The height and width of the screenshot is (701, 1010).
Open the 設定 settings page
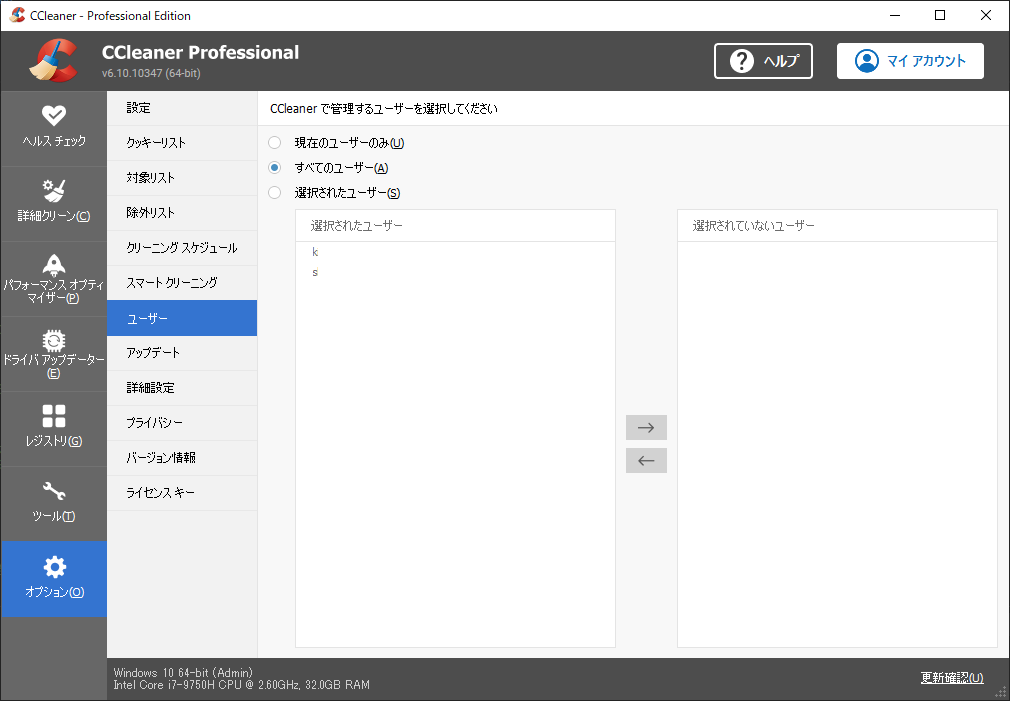(182, 108)
